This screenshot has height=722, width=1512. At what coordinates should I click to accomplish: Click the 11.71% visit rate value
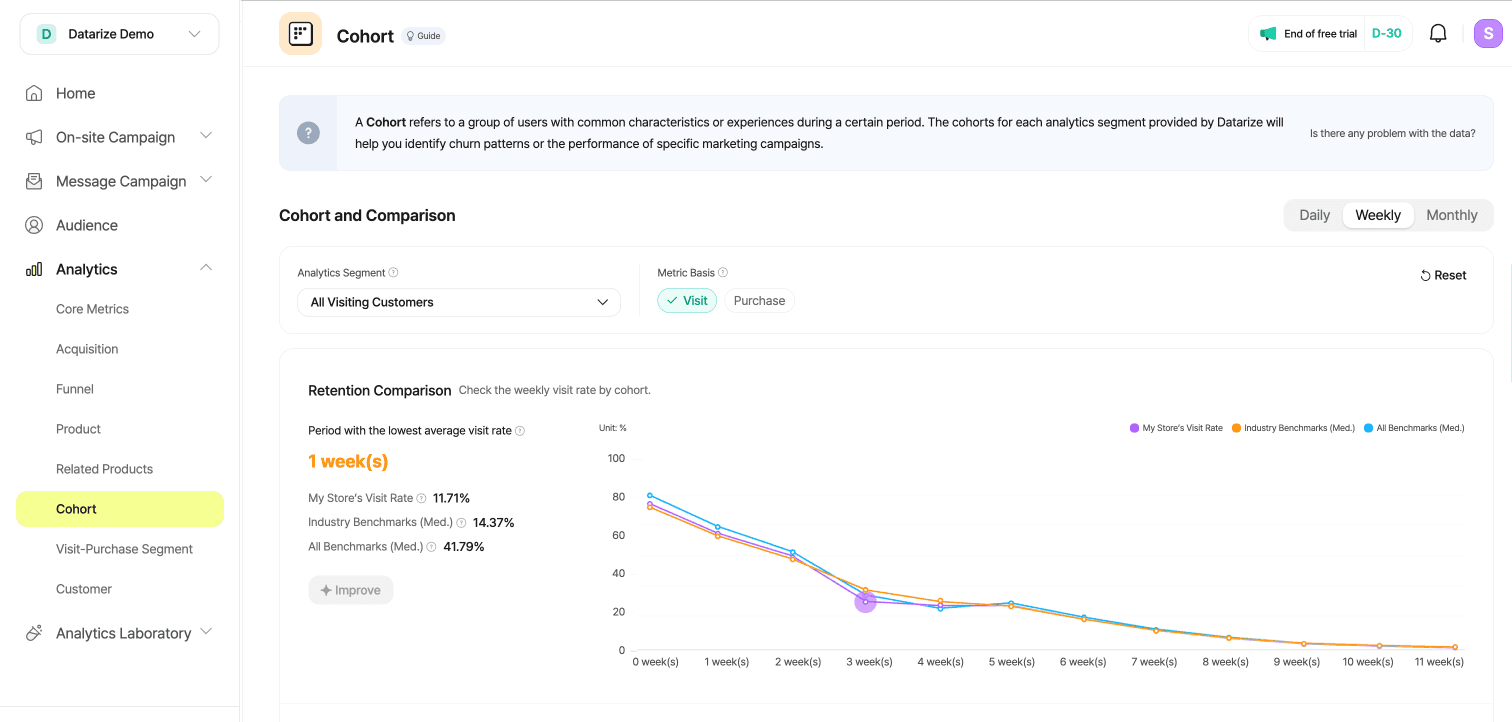(451, 498)
